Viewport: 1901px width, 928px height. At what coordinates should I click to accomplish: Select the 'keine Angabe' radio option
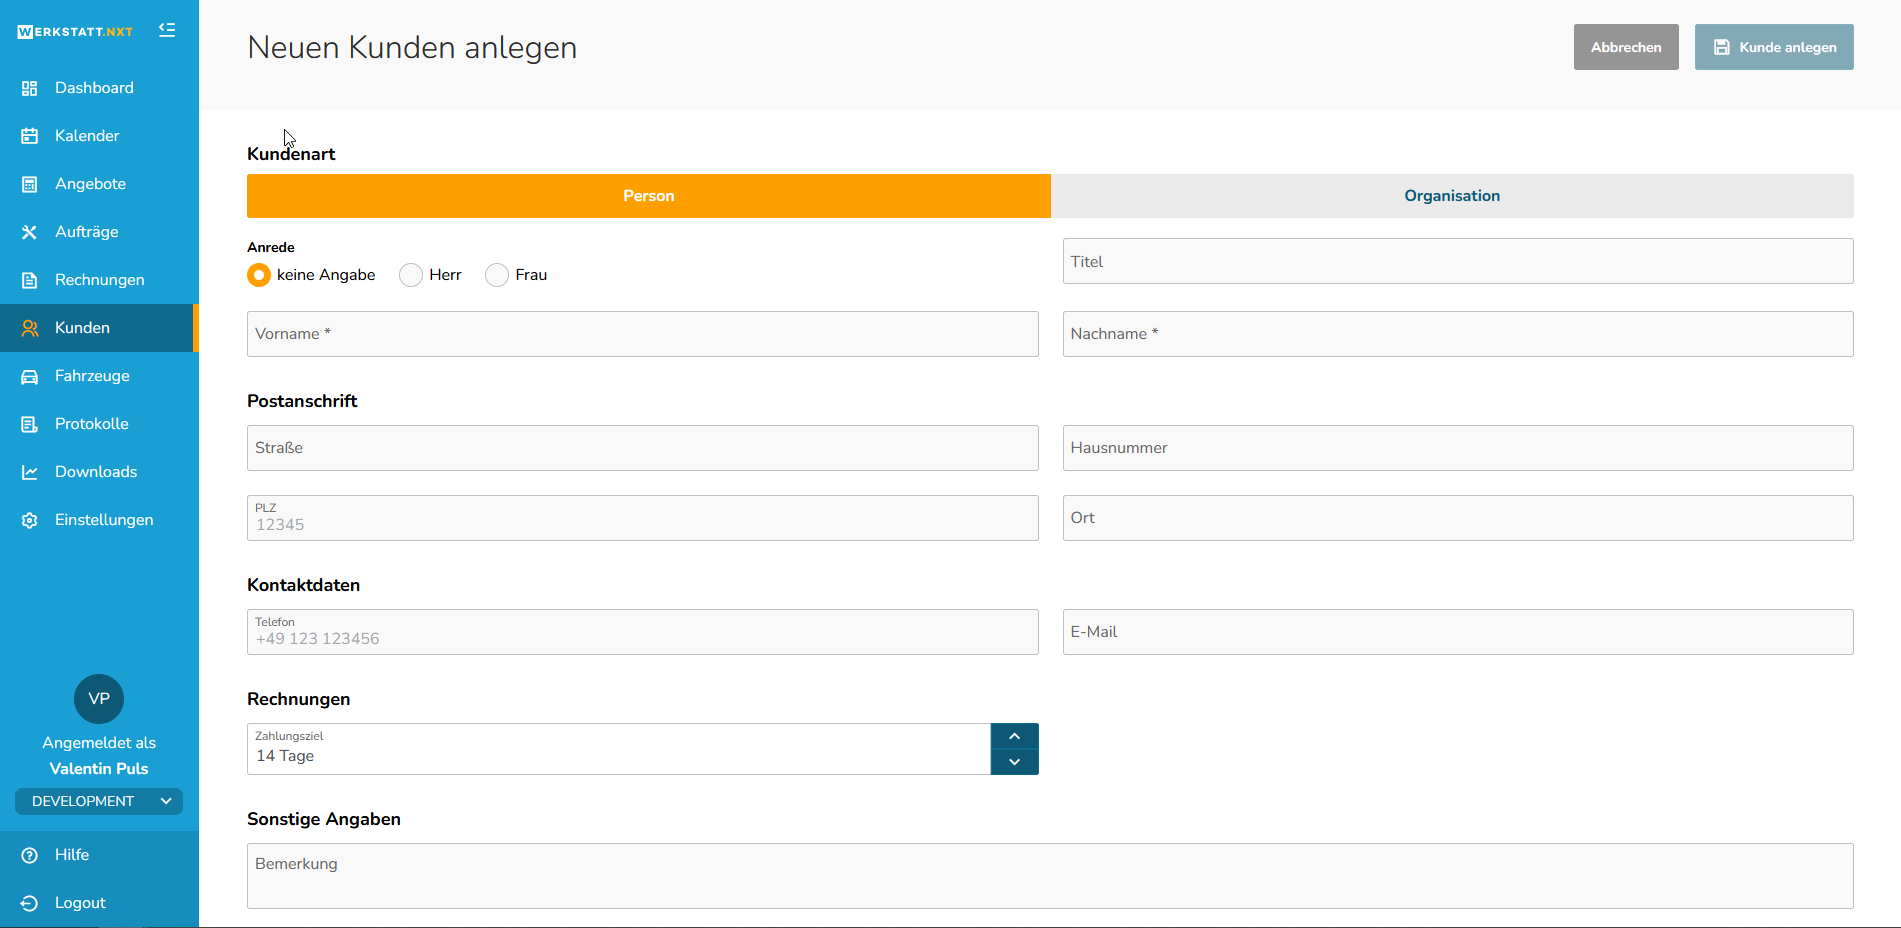259,275
